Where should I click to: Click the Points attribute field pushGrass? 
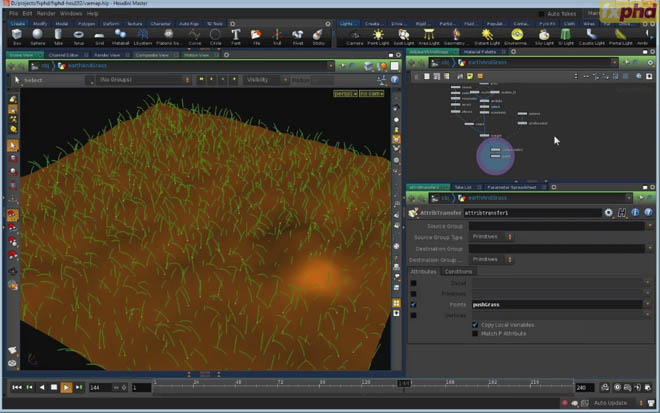556,304
